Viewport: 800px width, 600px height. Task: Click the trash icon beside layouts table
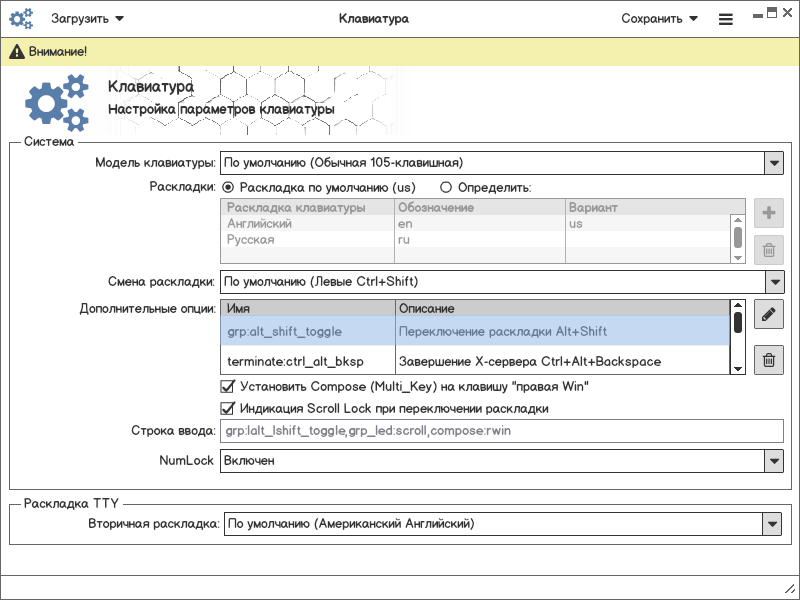point(768,250)
